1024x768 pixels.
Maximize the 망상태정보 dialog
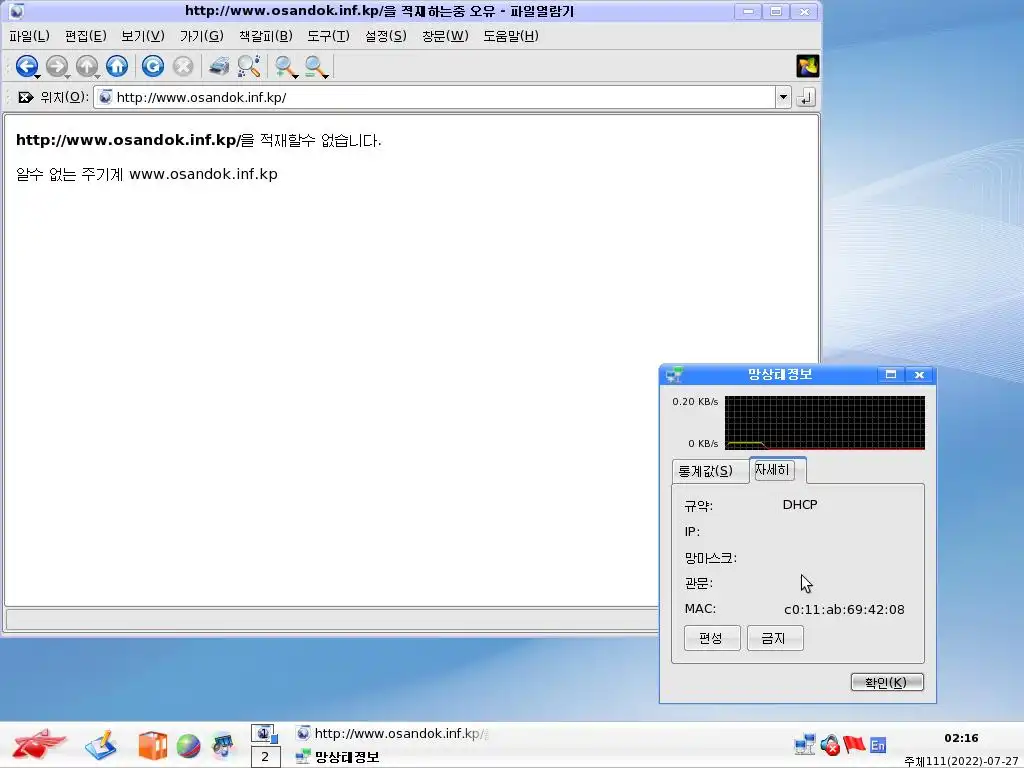tap(890, 374)
